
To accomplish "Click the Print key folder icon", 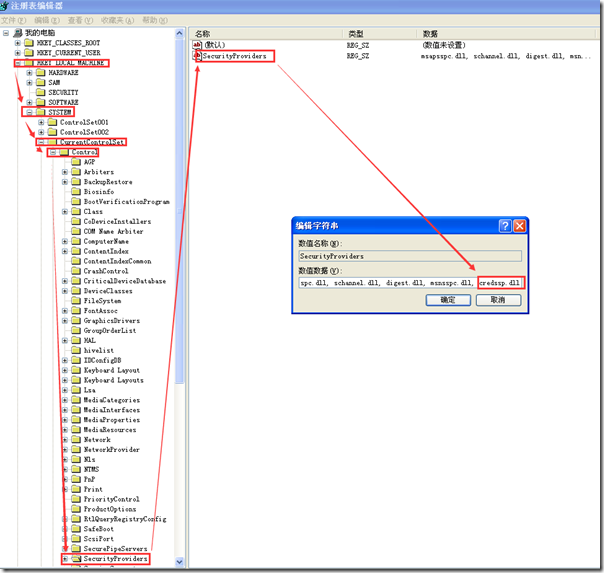I will tap(76, 489).
